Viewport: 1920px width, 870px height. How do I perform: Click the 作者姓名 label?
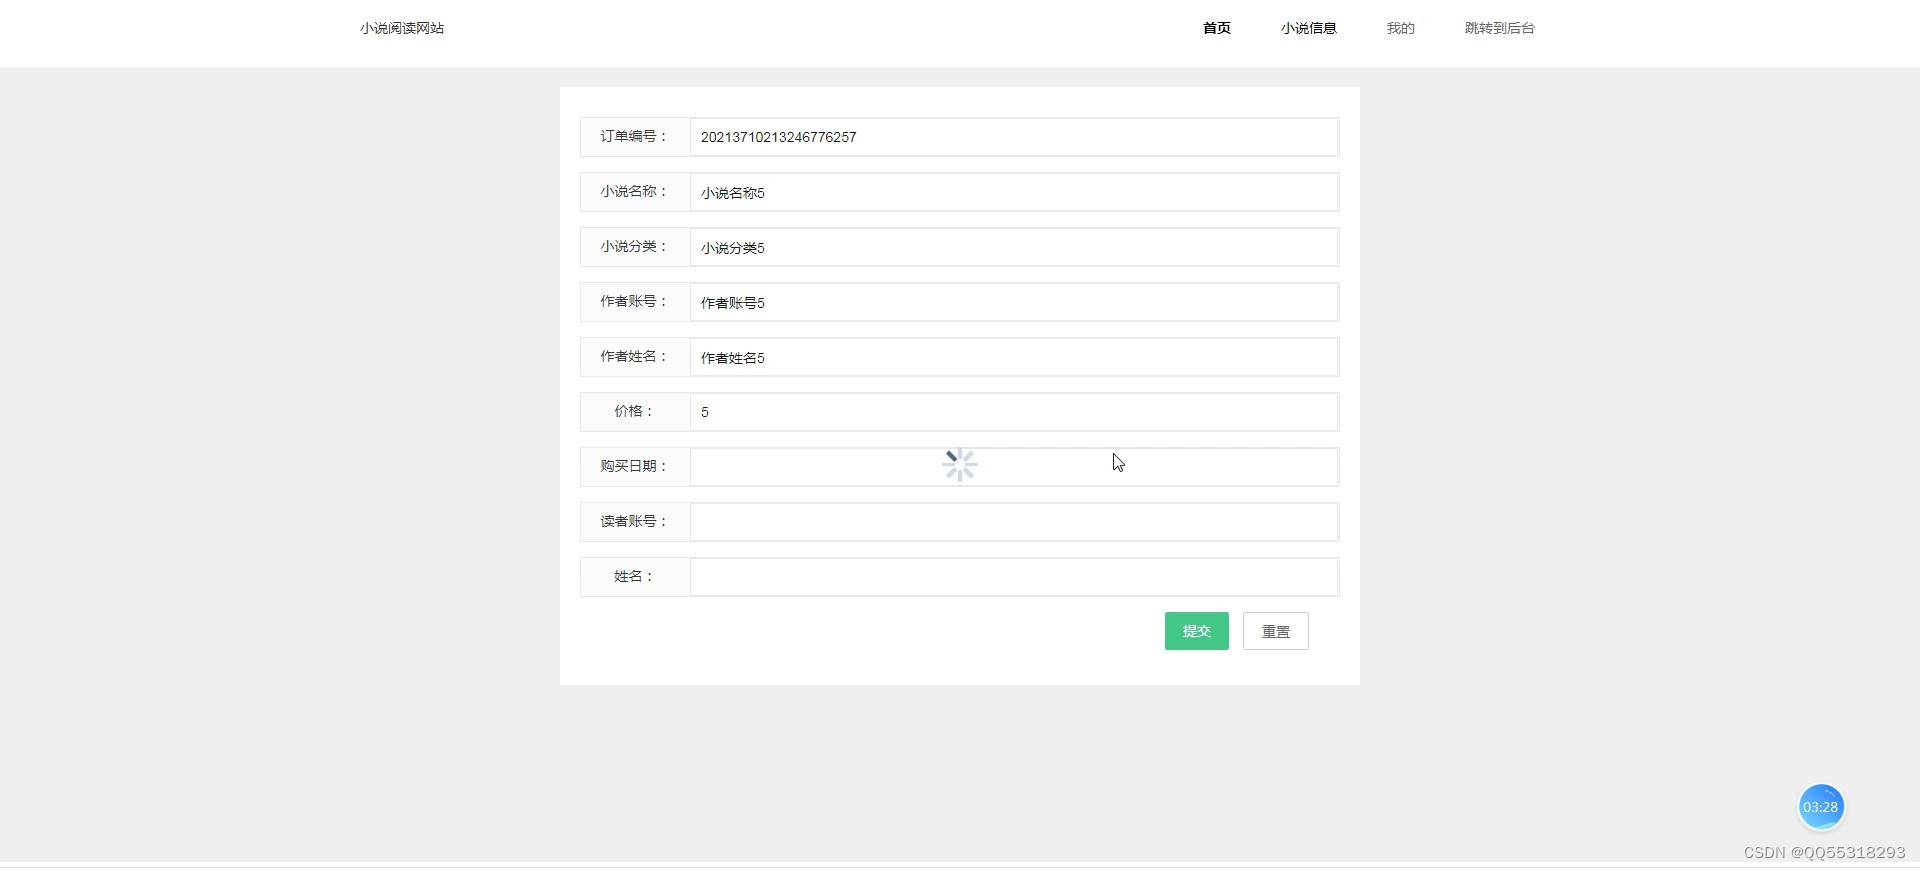click(634, 356)
